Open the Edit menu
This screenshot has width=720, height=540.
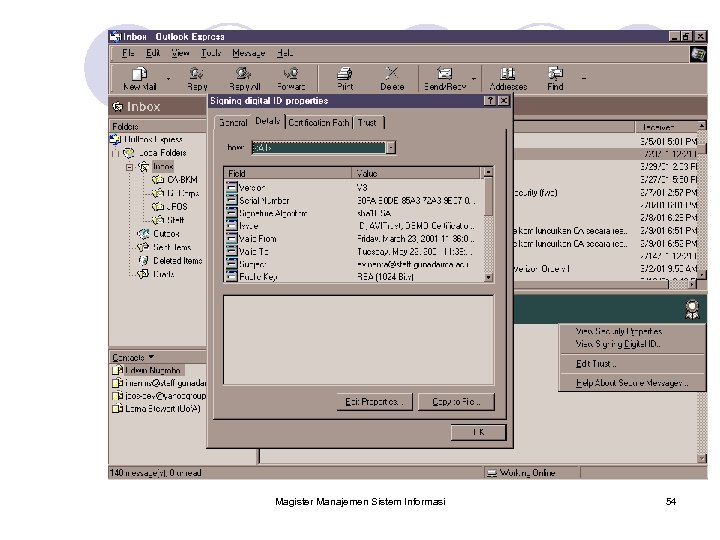pyautogui.click(x=153, y=53)
